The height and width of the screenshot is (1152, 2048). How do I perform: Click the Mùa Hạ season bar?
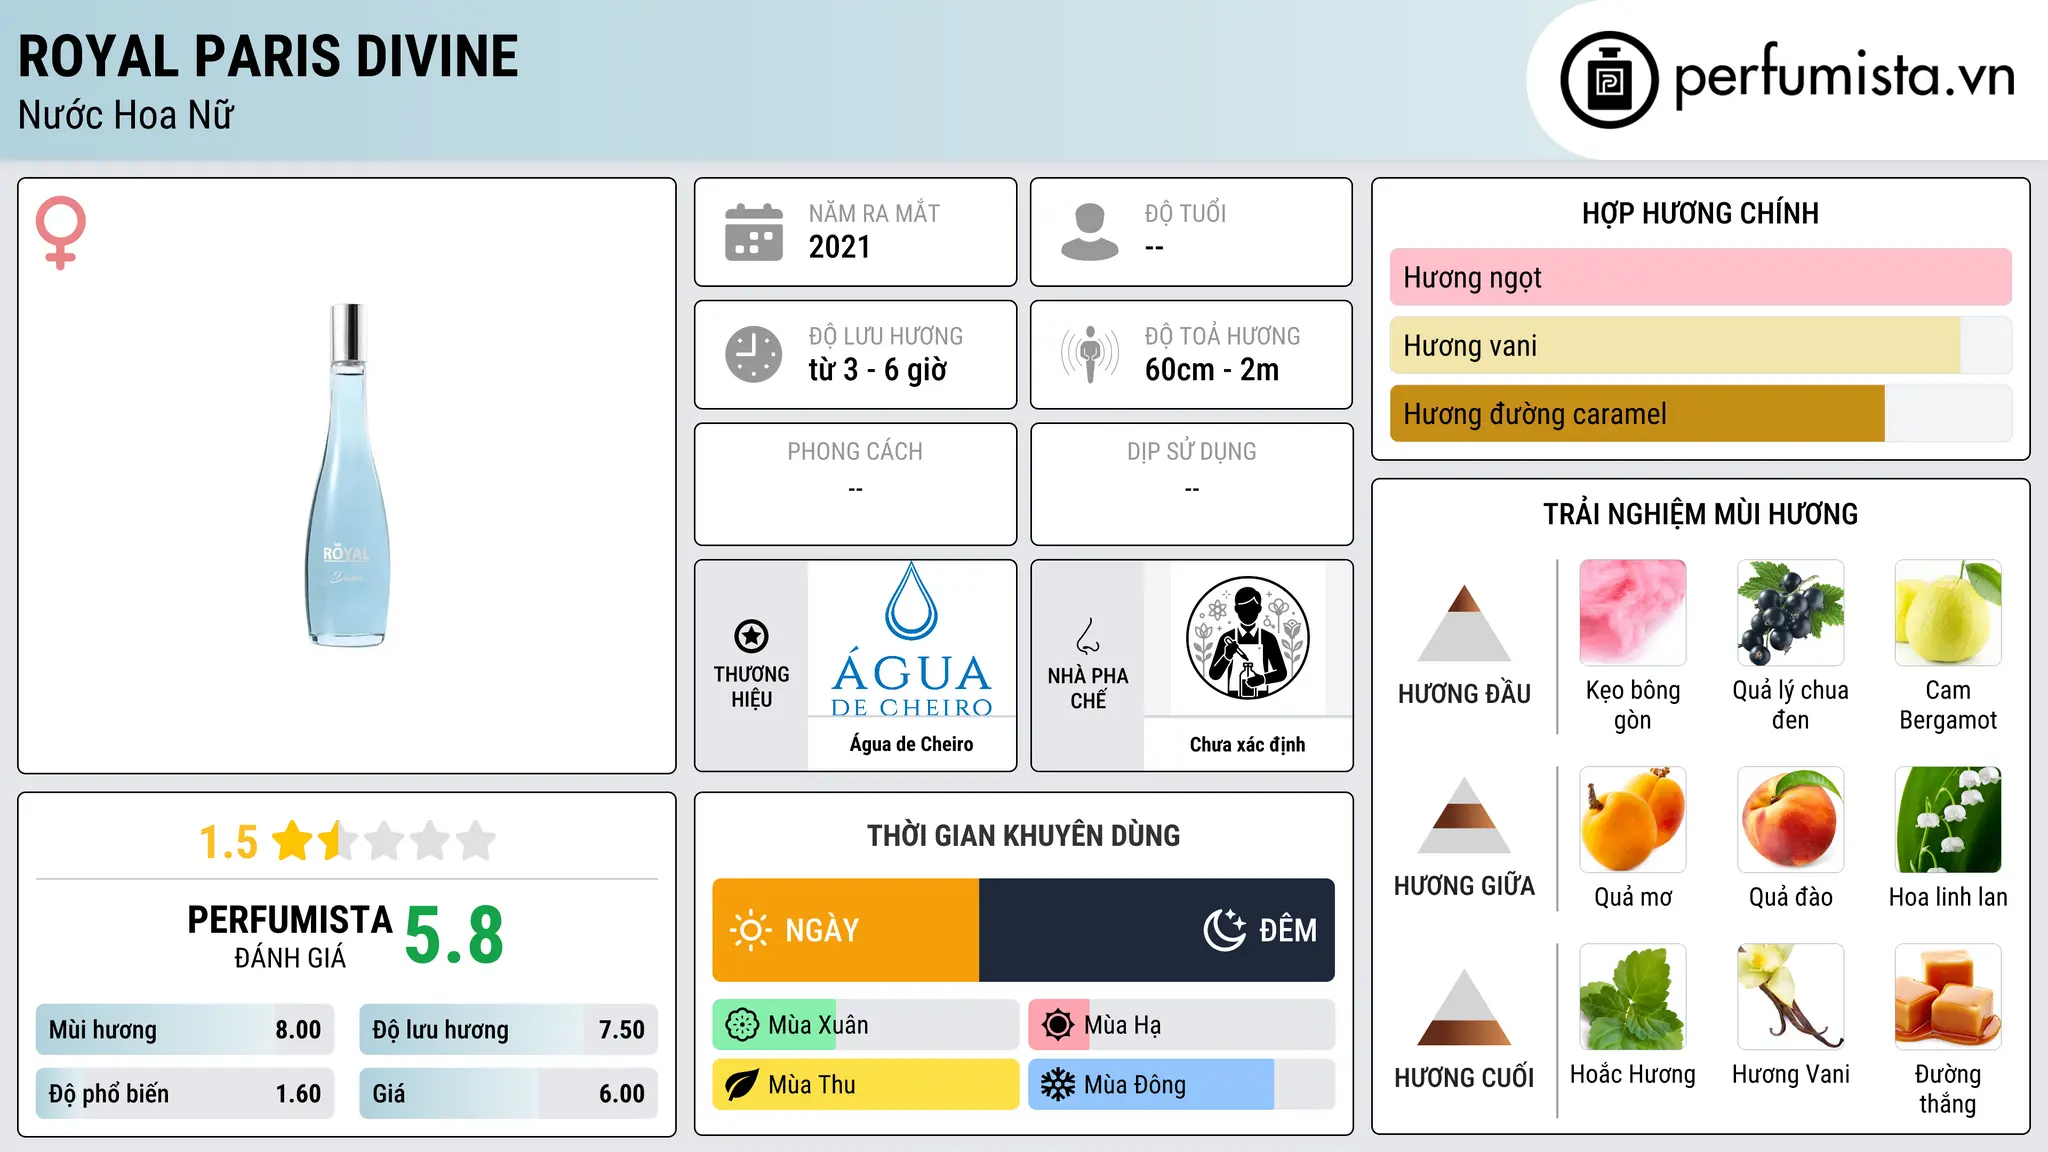pyautogui.click(x=1181, y=1025)
